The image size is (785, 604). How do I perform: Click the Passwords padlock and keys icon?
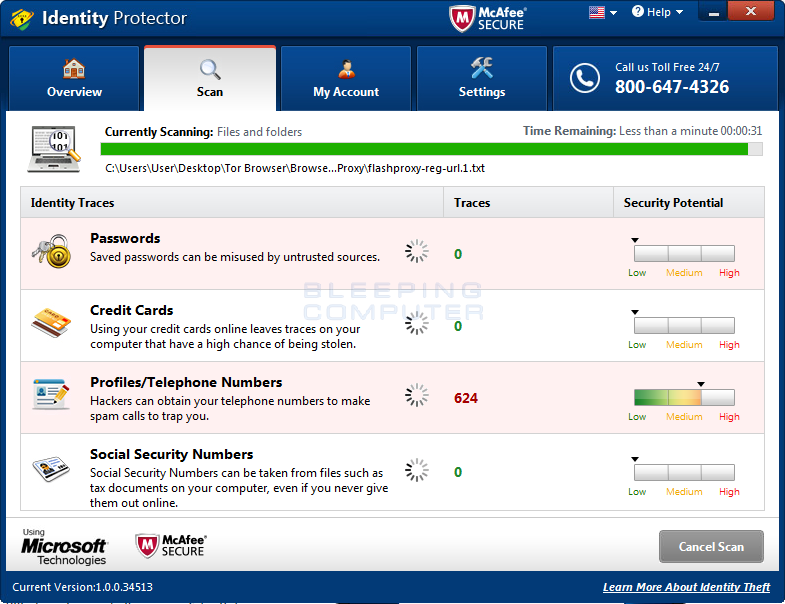pyautogui.click(x=50, y=250)
